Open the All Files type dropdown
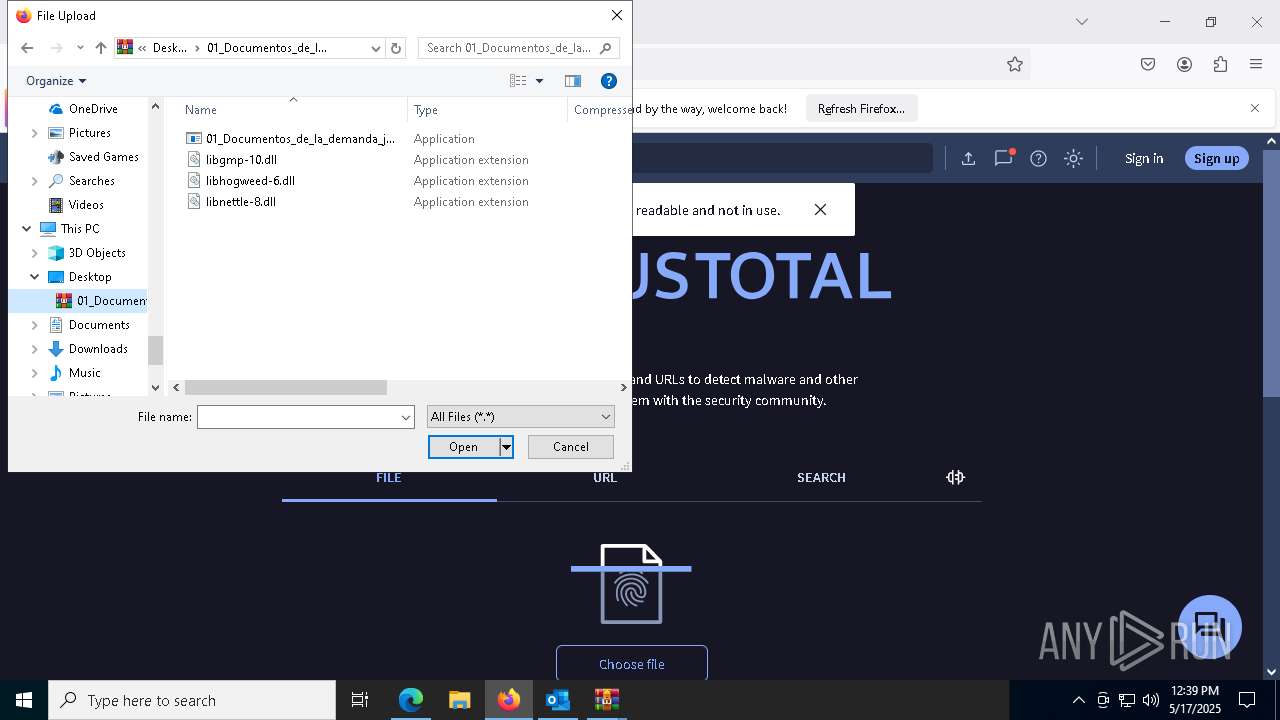The width and height of the screenshot is (1280, 720). (520, 417)
